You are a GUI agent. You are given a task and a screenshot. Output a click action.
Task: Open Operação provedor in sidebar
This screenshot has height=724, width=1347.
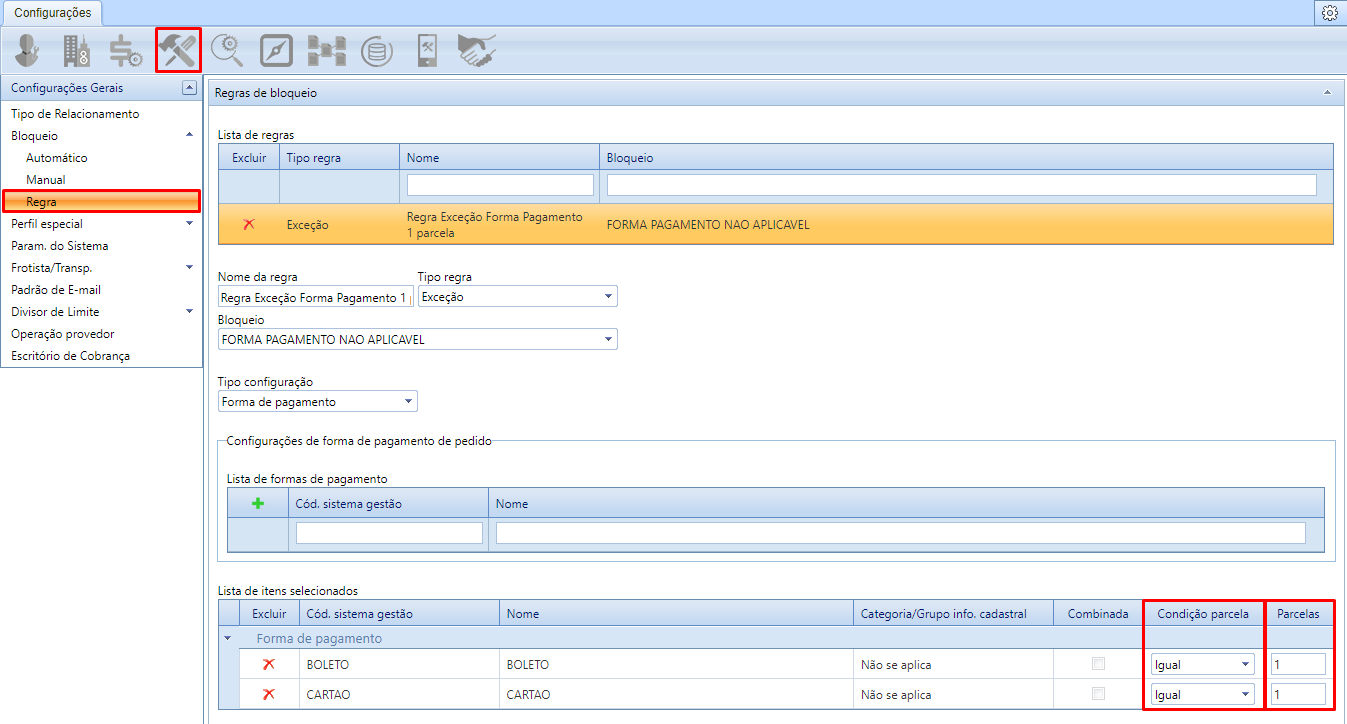[63, 334]
